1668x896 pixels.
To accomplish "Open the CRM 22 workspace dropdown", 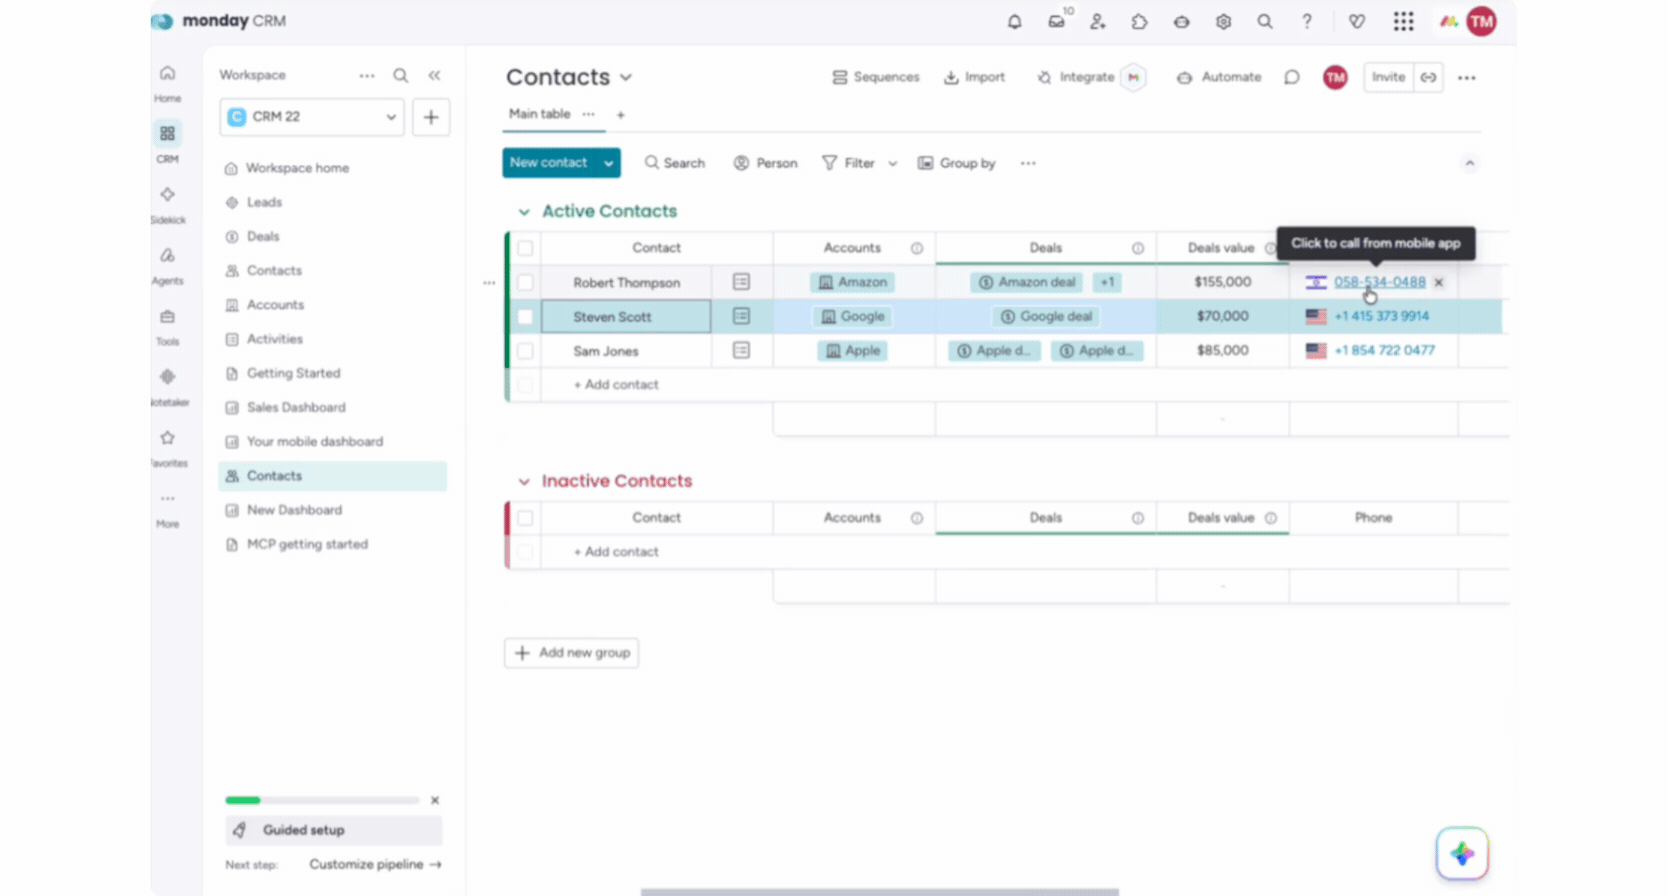I will (312, 117).
